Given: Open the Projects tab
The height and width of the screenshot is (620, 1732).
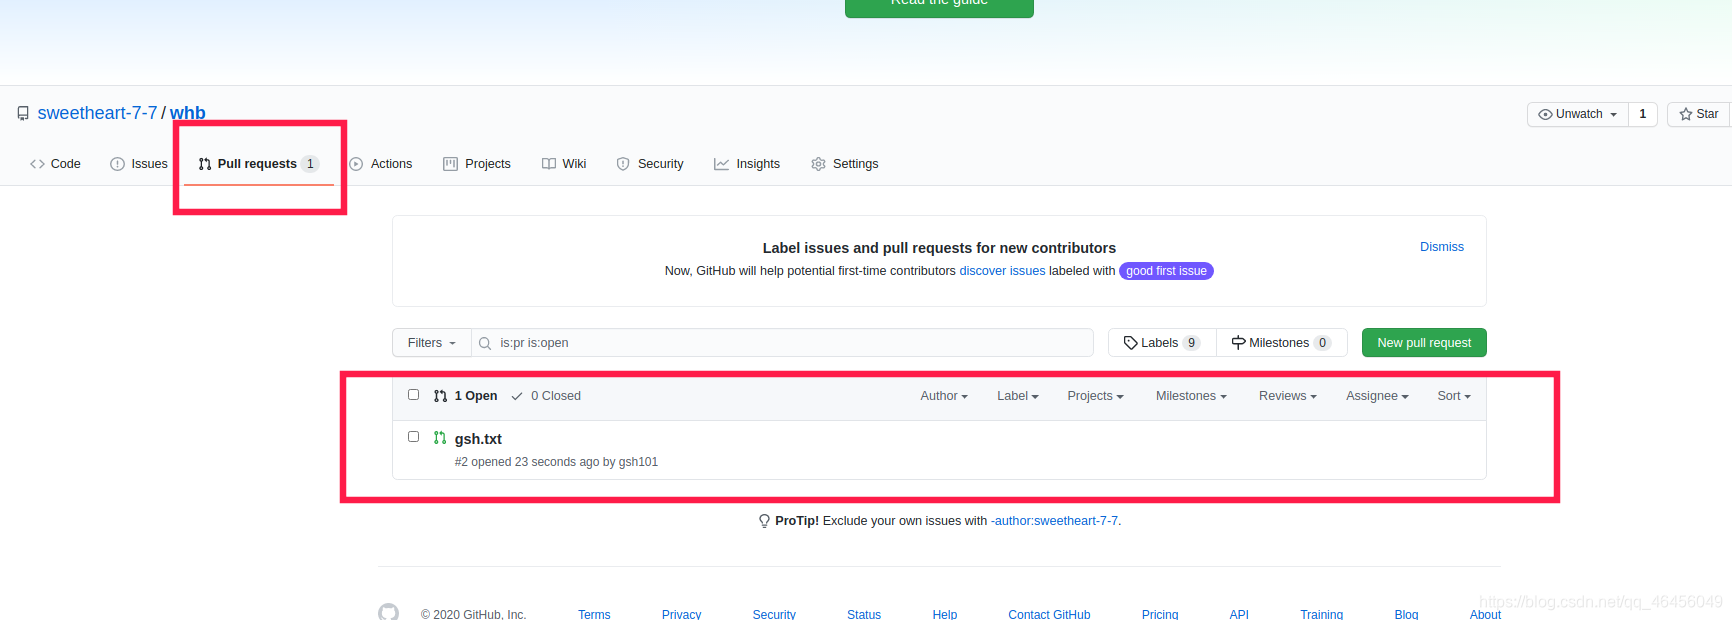Looking at the screenshot, I should pyautogui.click(x=477, y=164).
